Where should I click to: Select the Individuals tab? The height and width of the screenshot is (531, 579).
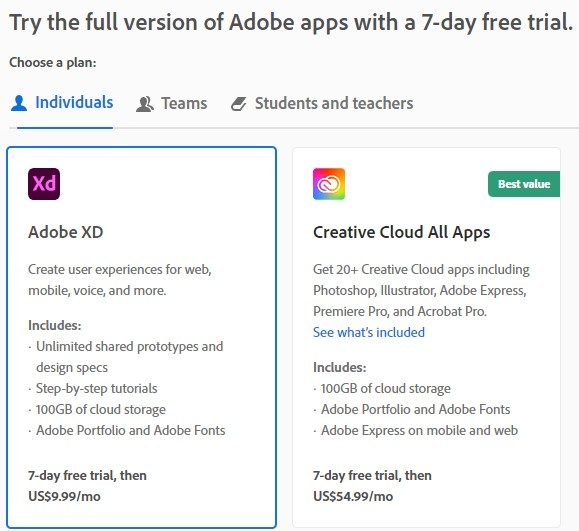tap(62, 103)
